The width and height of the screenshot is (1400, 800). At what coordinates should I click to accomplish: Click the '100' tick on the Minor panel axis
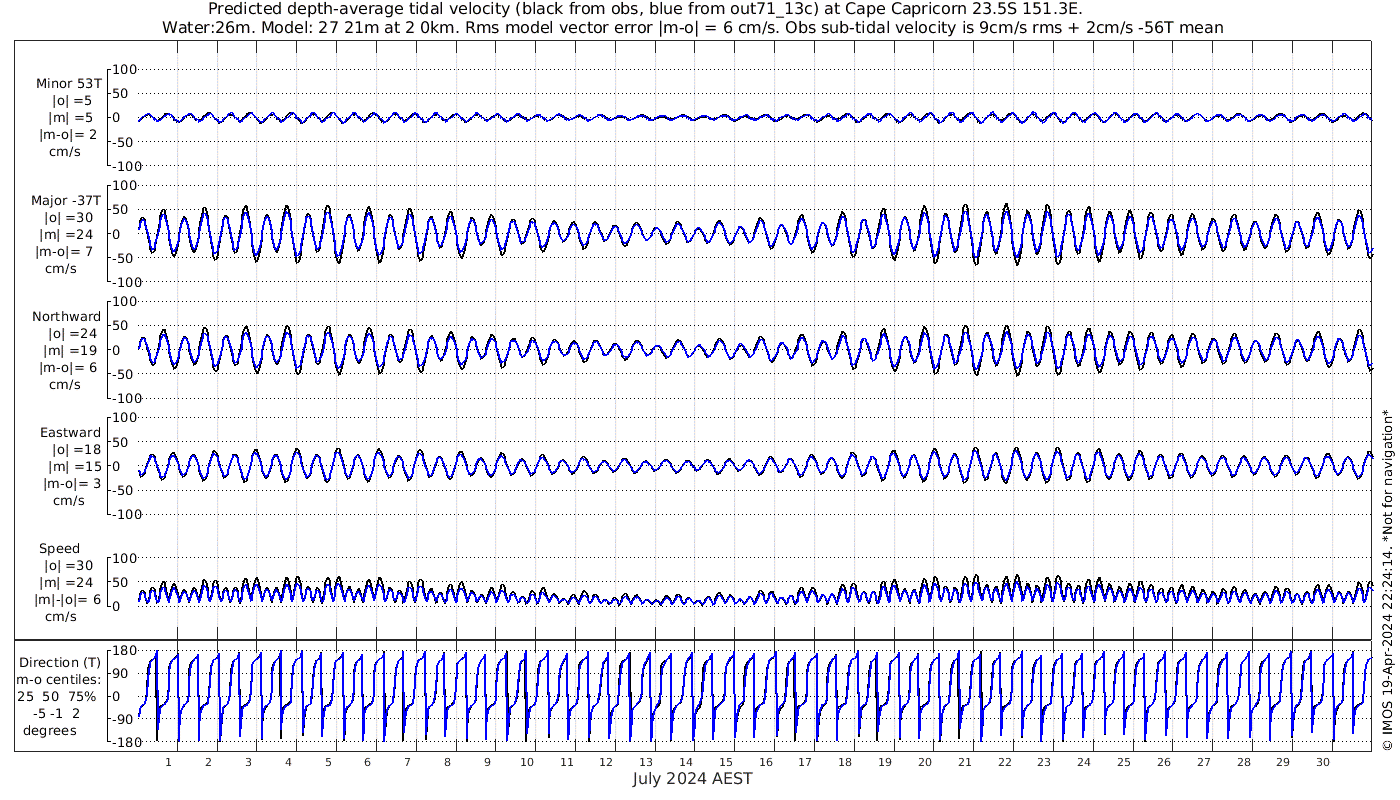pos(124,70)
